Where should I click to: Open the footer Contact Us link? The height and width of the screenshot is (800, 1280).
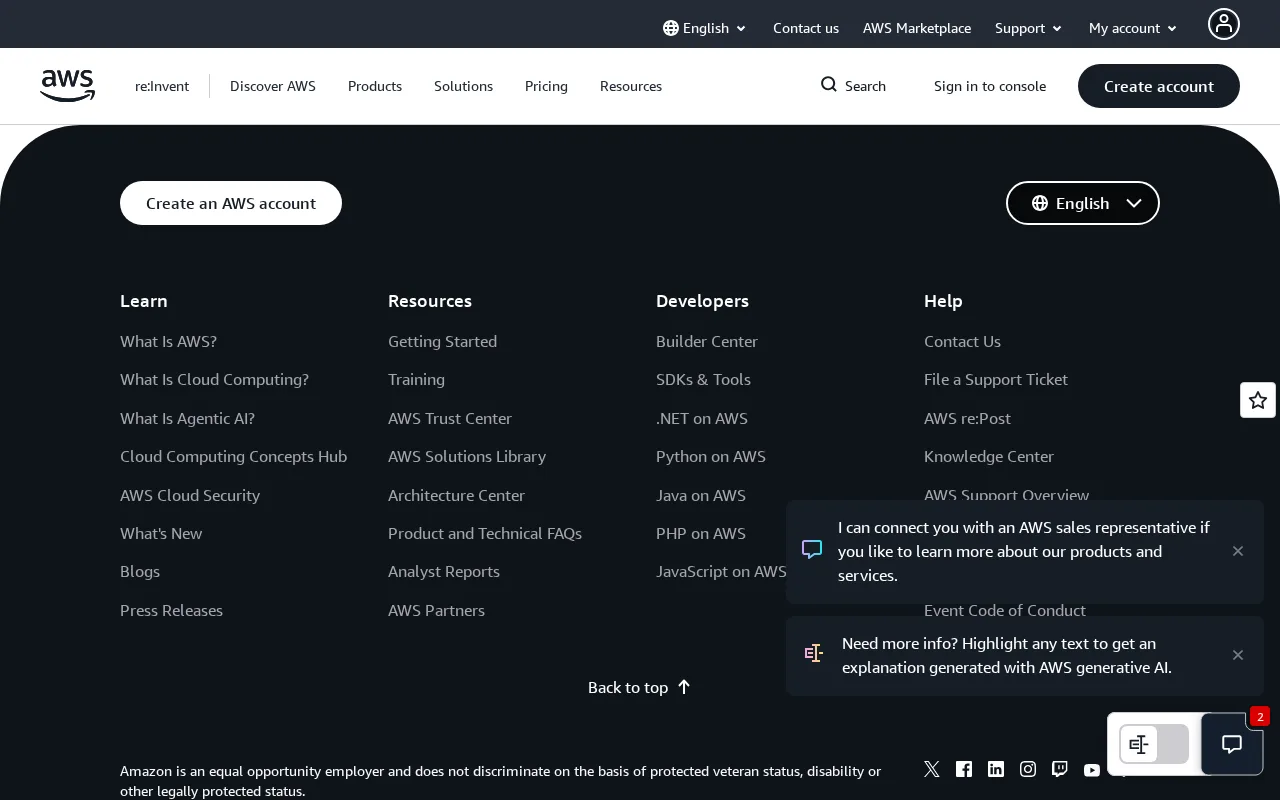tap(962, 341)
